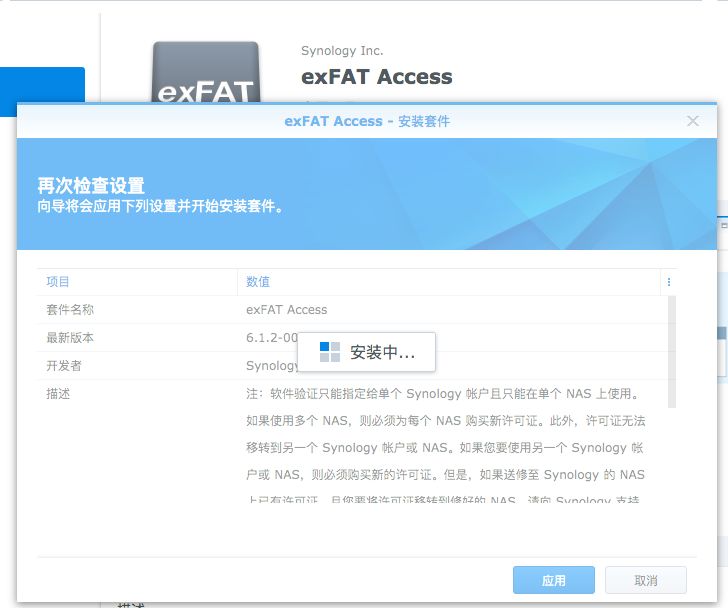
Task: Click the exFAT package icon behind dialog
Action: click(206, 72)
